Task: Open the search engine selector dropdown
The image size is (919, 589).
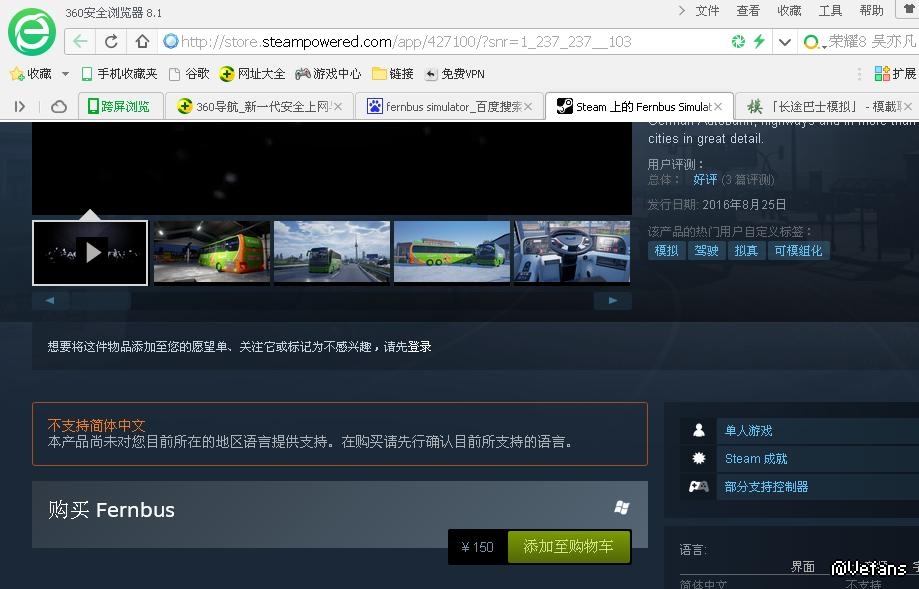Action: point(814,42)
